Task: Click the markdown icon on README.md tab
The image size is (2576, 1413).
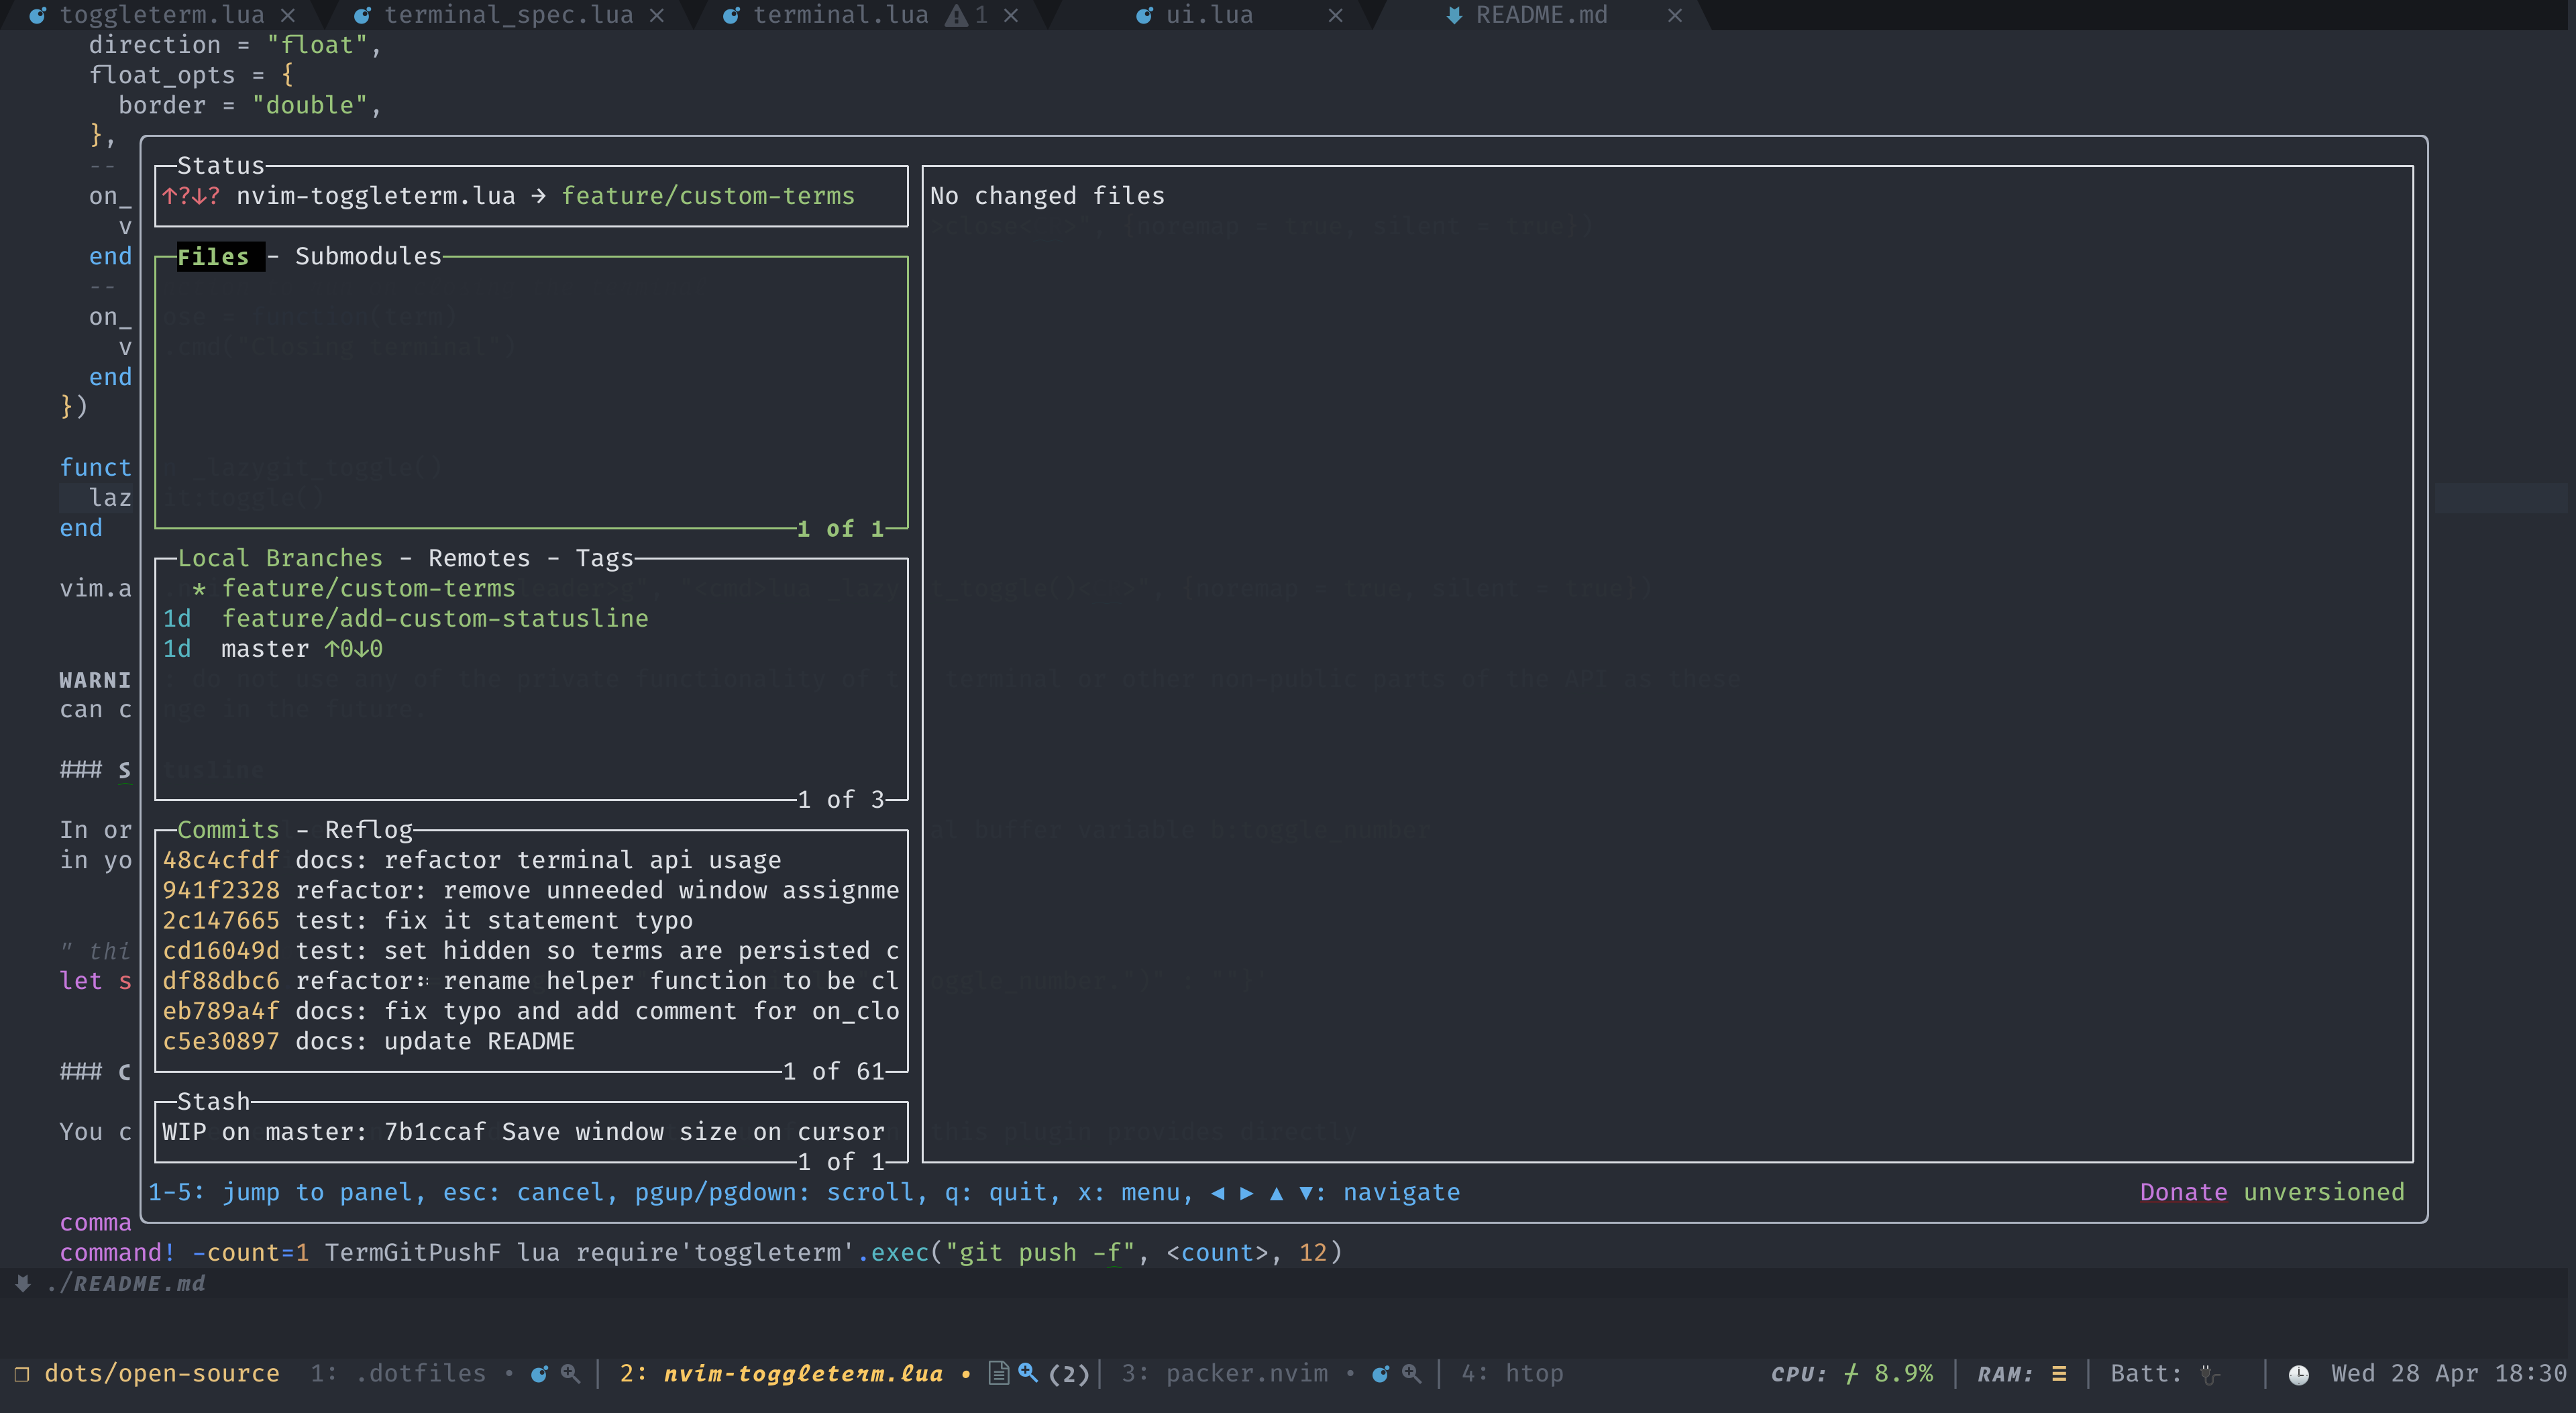Action: click(x=1454, y=15)
